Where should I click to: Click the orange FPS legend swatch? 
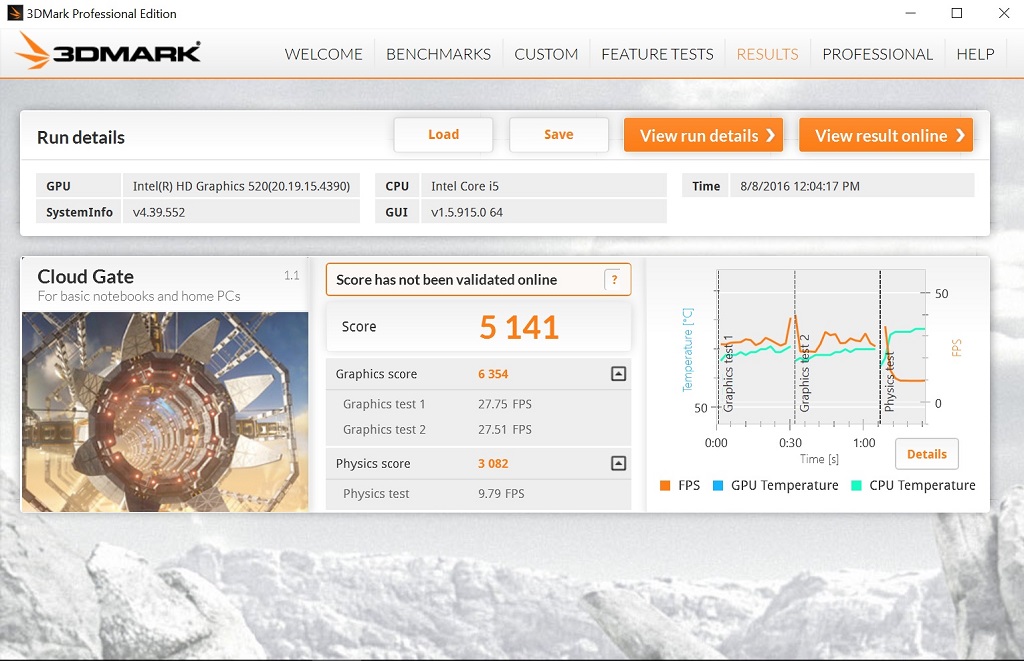pyautogui.click(x=665, y=485)
